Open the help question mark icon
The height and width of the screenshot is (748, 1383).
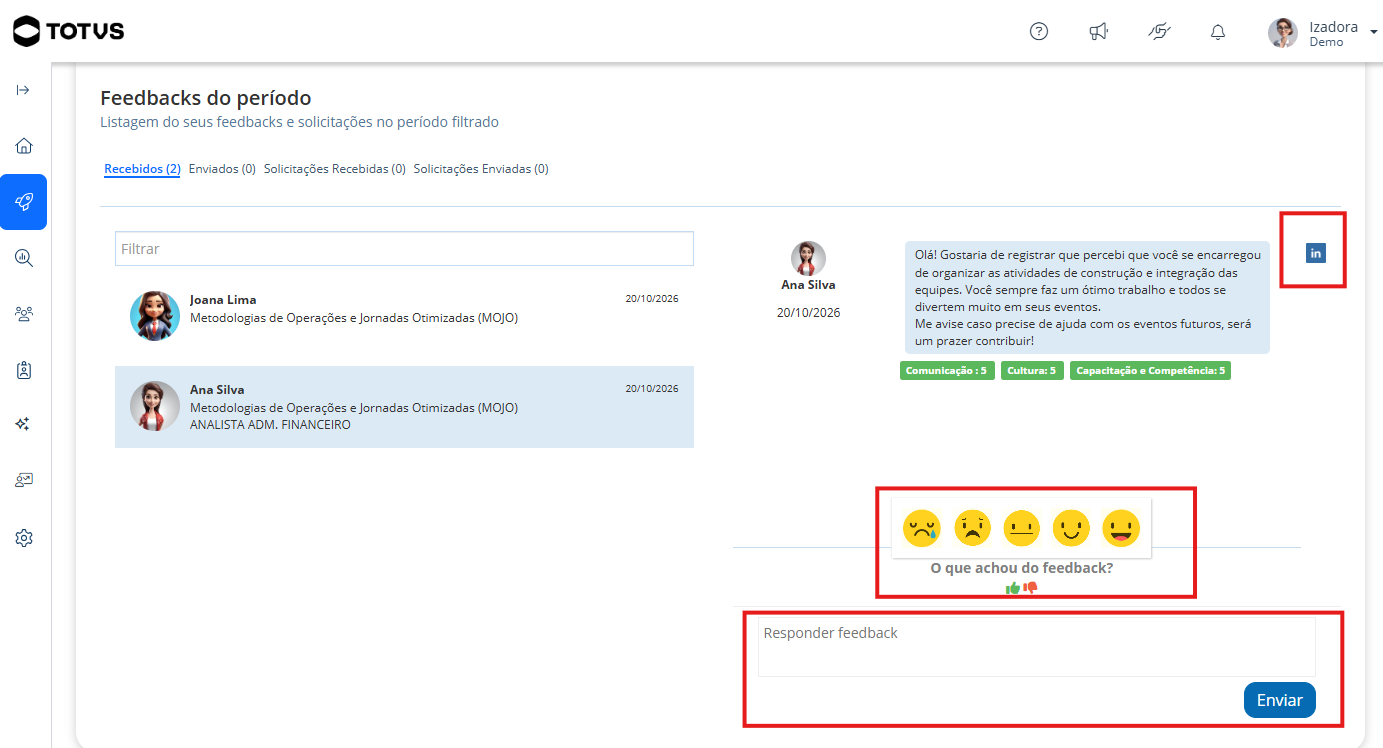pos(1039,32)
